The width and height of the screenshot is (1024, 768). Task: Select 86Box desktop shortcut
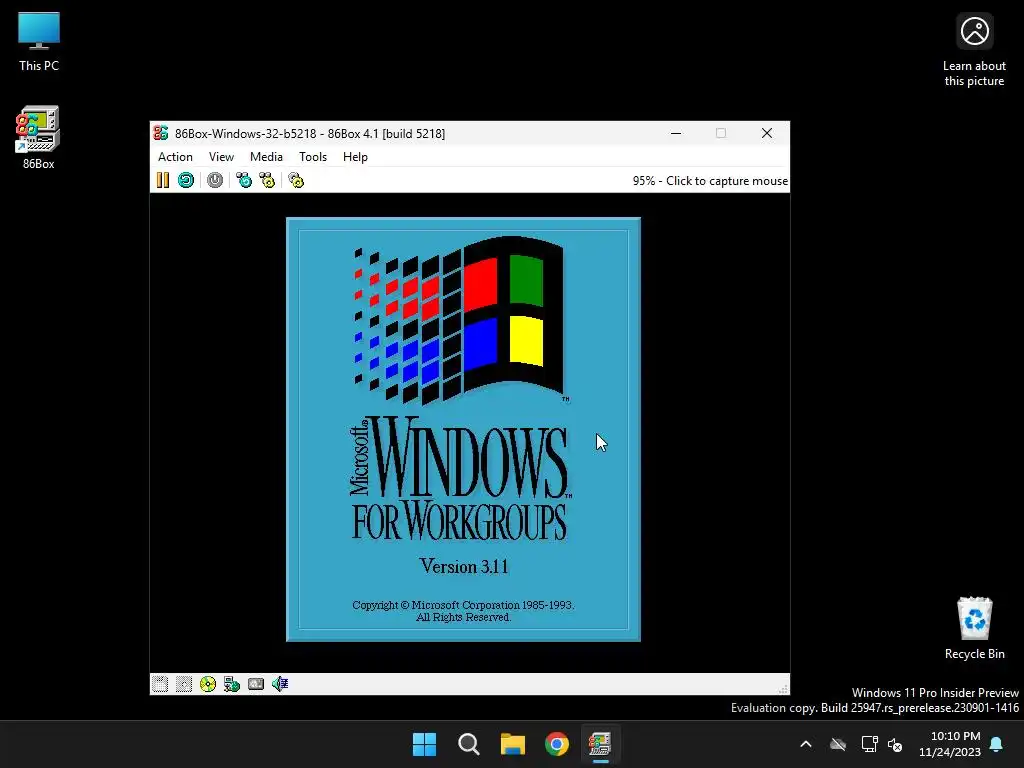pyautogui.click(x=39, y=138)
